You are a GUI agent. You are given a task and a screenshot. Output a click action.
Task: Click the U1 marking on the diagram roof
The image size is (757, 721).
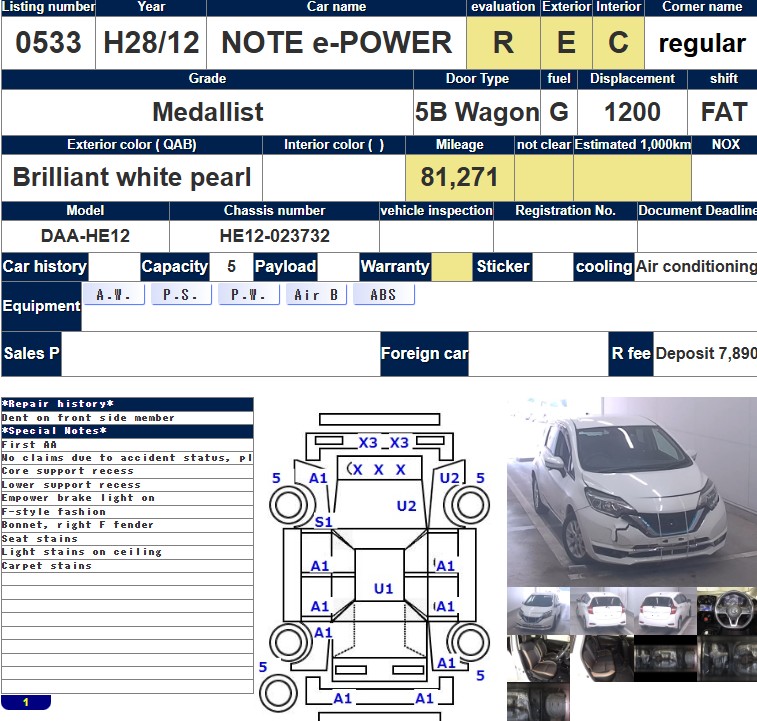(384, 589)
